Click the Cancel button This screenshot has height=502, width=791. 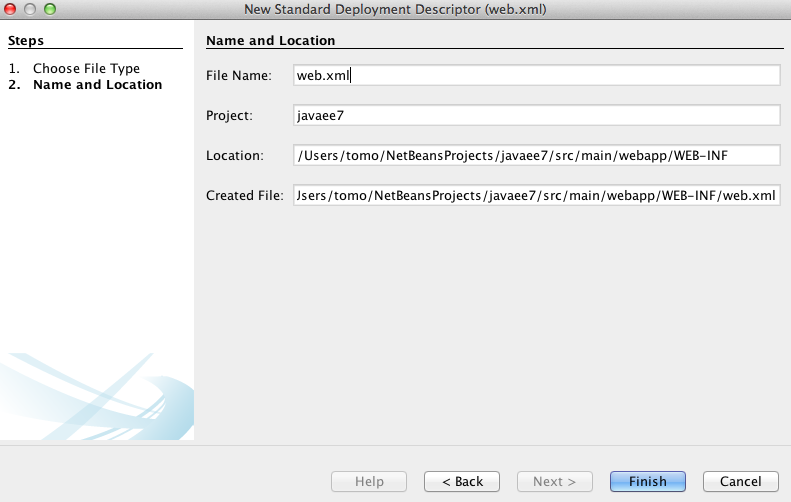pos(741,481)
